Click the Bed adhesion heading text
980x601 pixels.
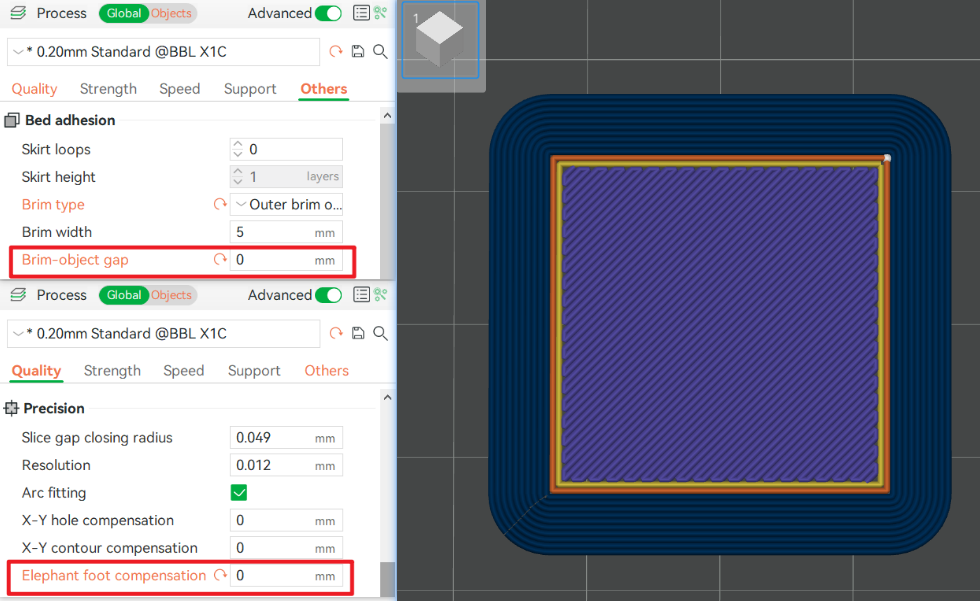[x=70, y=120]
